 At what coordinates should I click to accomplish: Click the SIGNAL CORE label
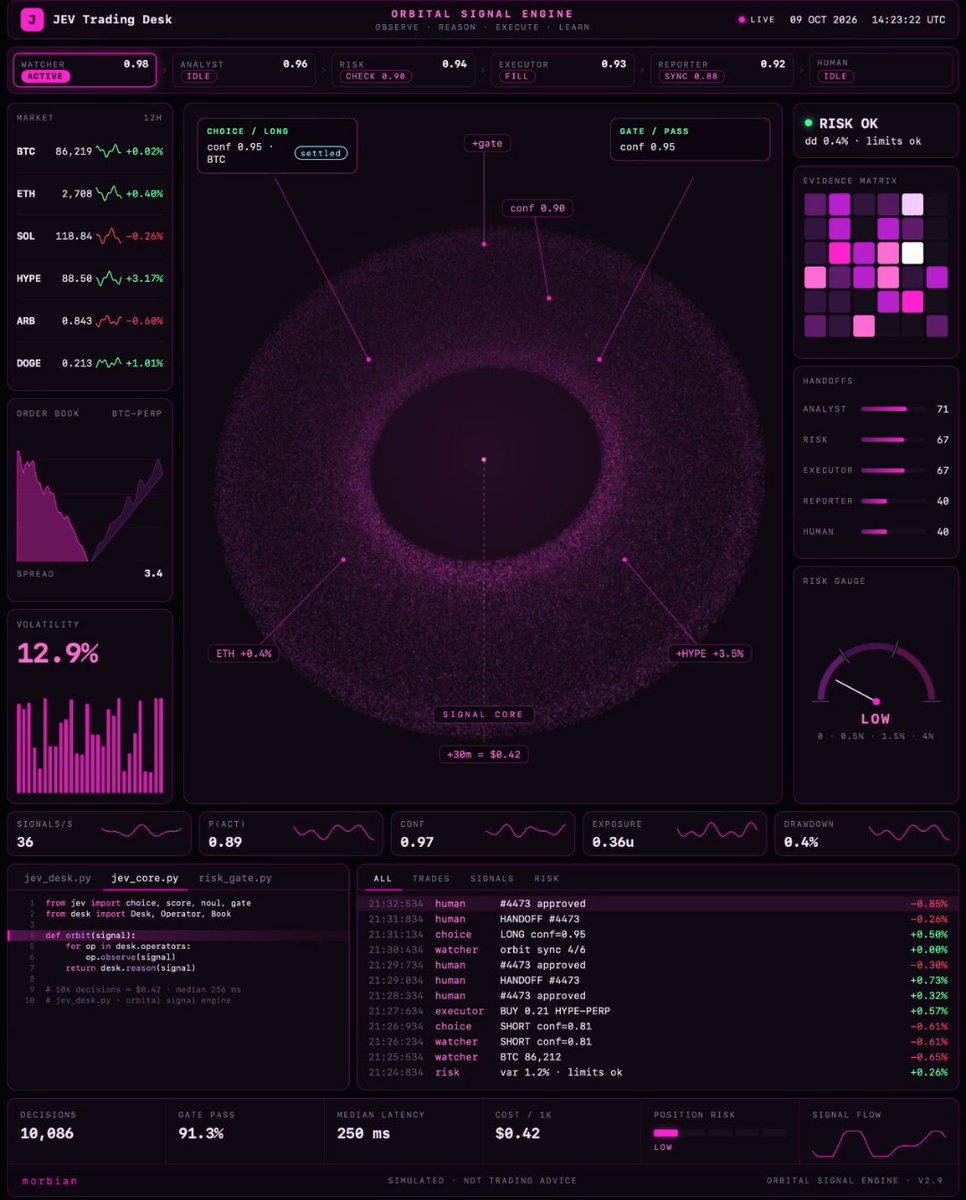484,714
